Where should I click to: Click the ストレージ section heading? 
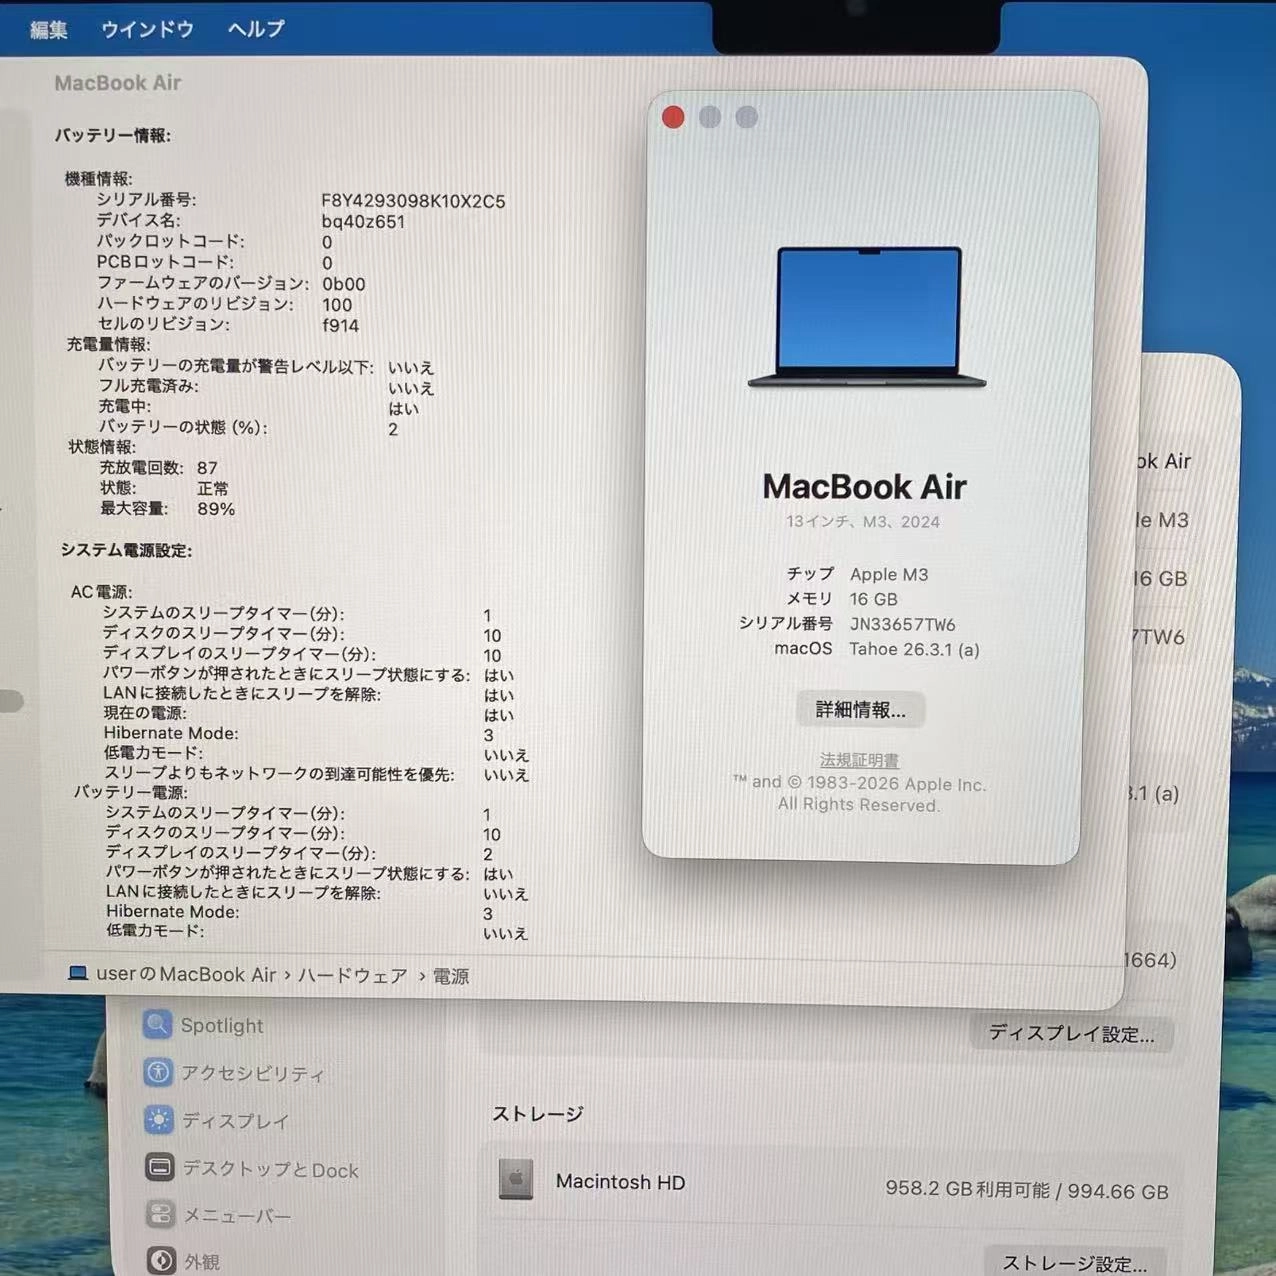(537, 1113)
